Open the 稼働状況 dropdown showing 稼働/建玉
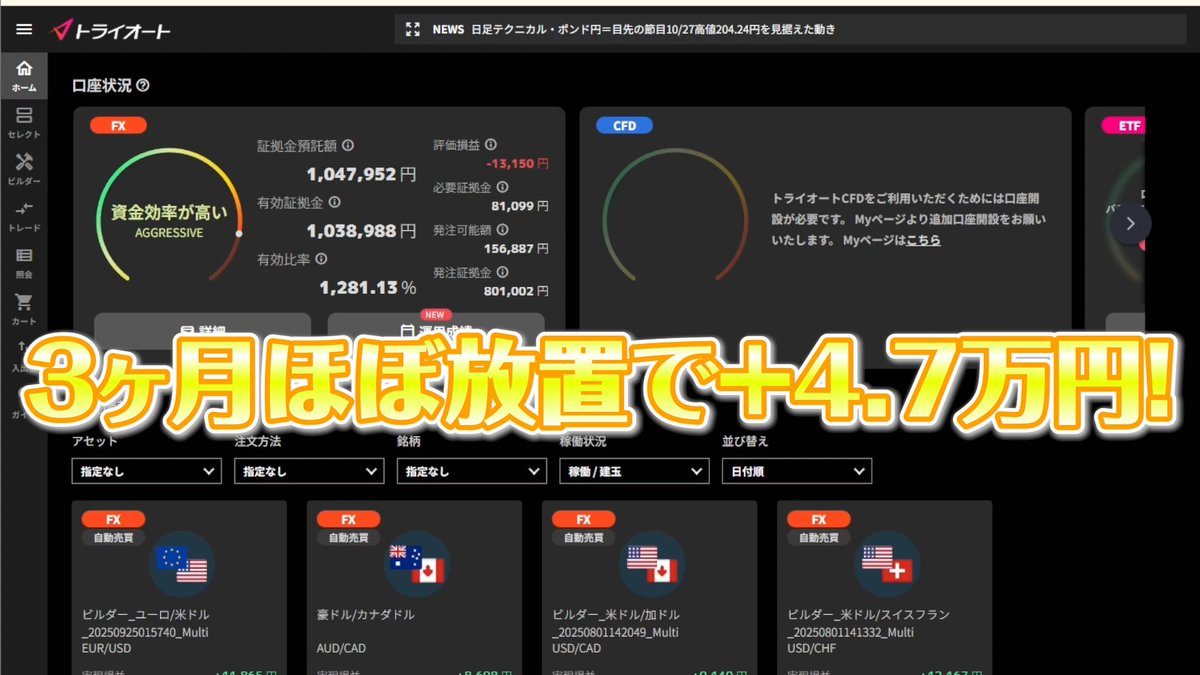This screenshot has height=675, width=1200. pyautogui.click(x=634, y=471)
